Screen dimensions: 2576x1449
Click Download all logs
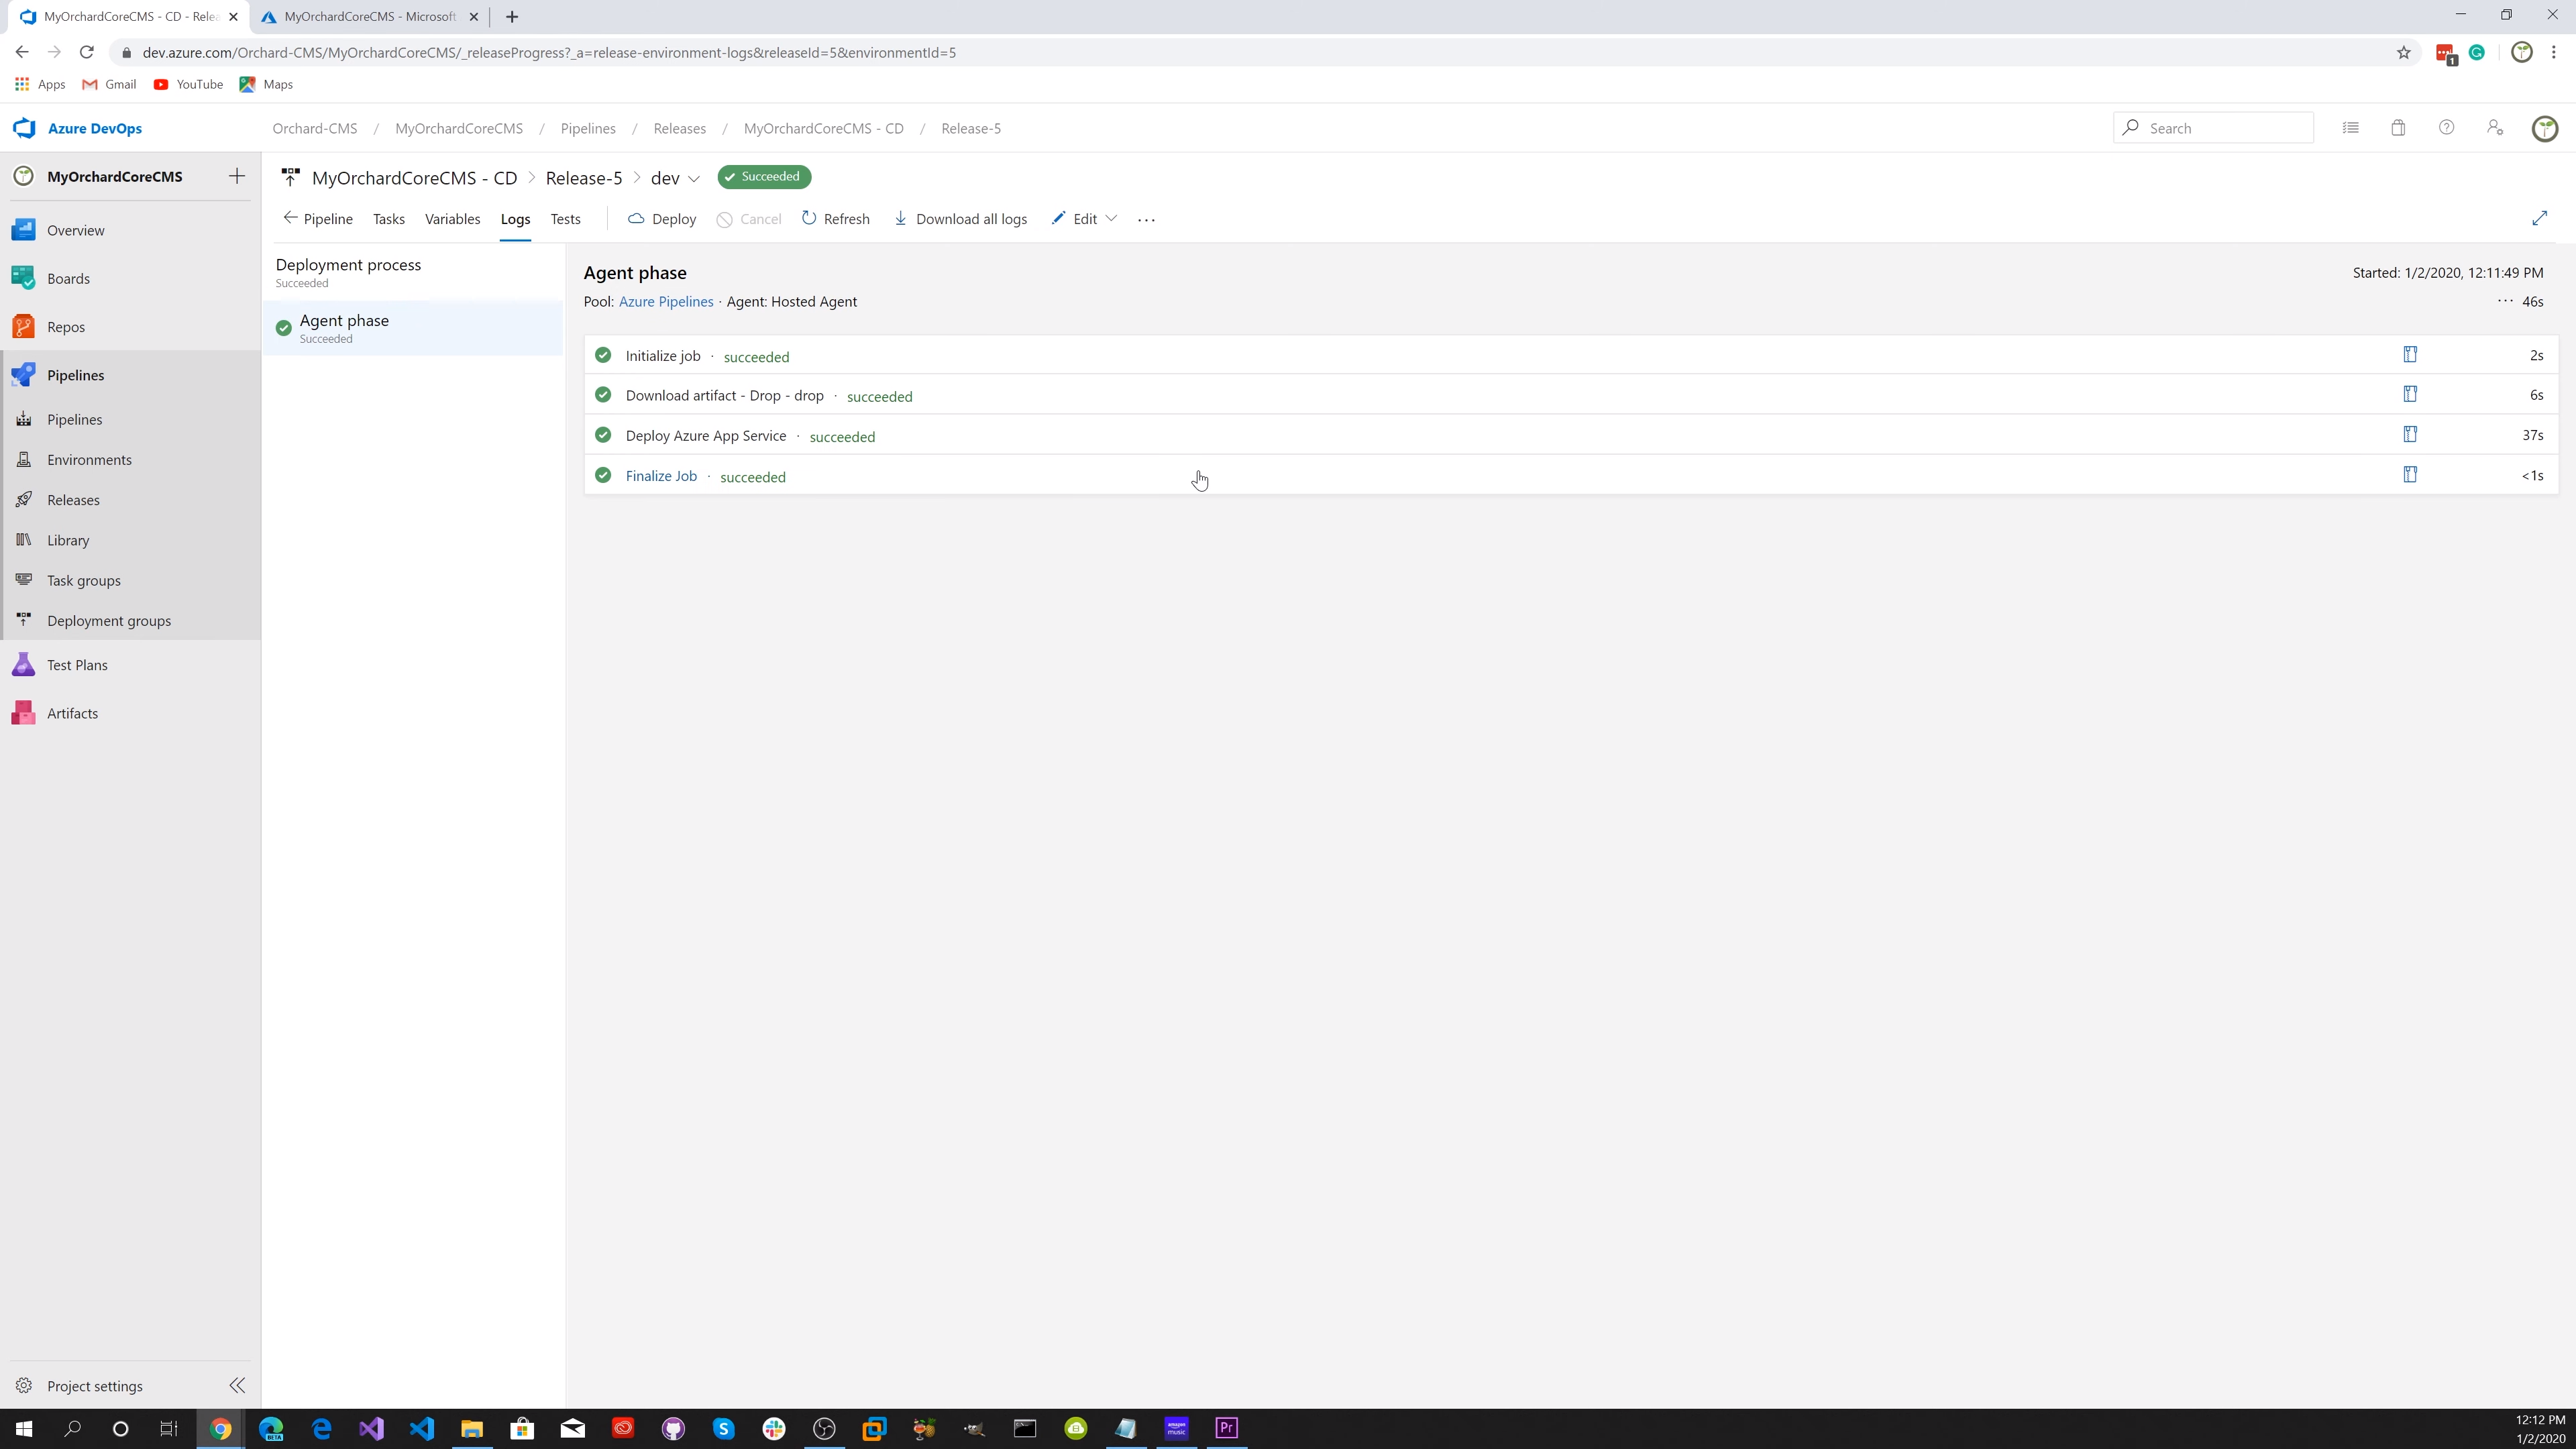tap(960, 219)
